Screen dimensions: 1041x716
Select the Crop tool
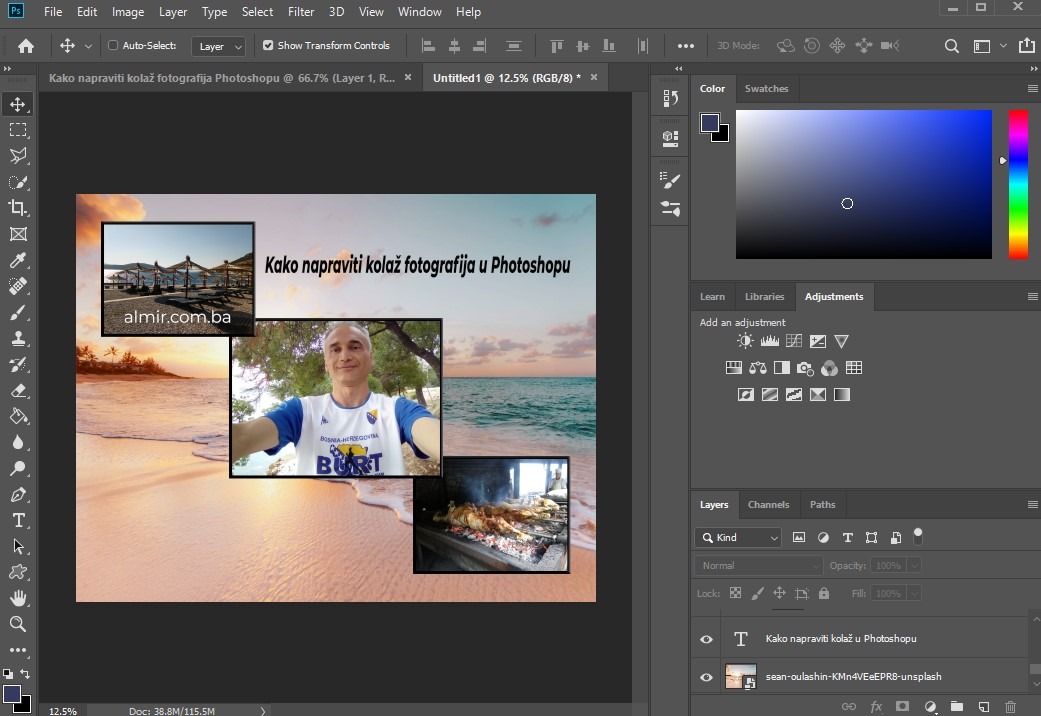pyautogui.click(x=18, y=208)
